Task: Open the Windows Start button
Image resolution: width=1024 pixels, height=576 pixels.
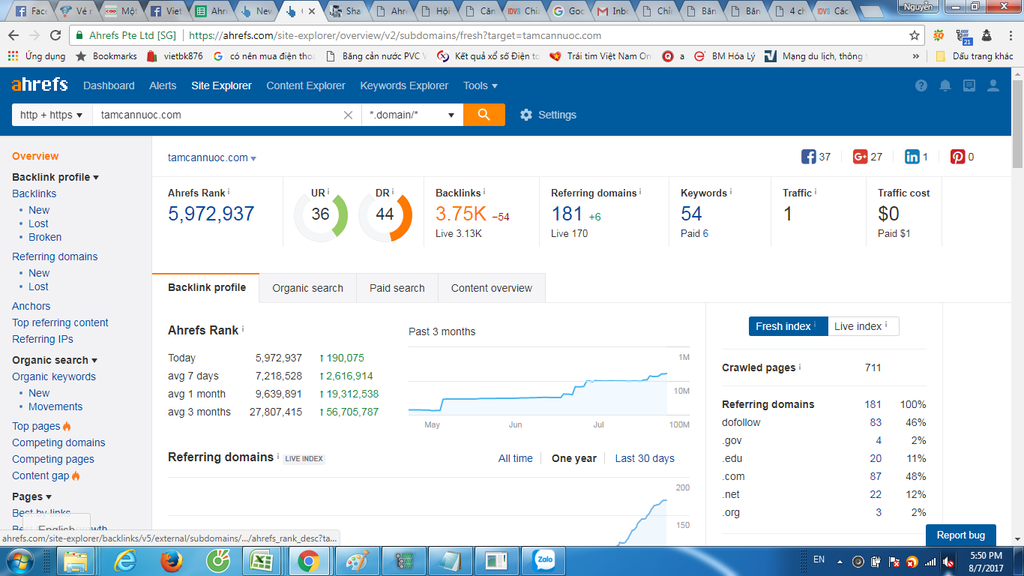Action: coord(20,561)
